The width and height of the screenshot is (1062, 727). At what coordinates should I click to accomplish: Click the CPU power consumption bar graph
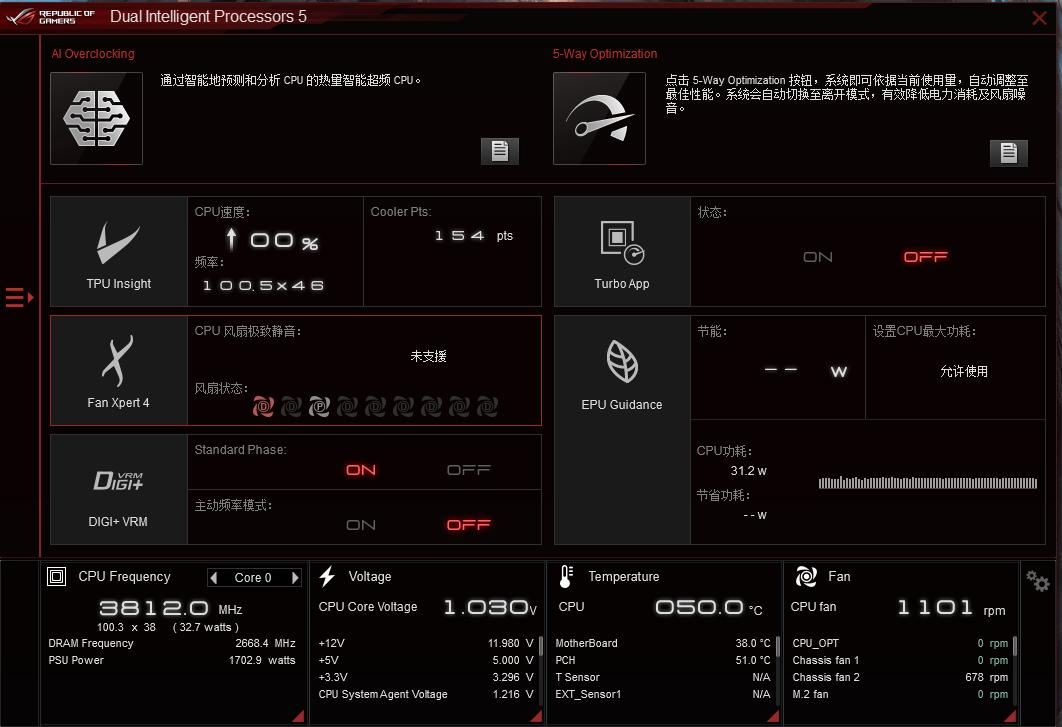tap(927, 482)
